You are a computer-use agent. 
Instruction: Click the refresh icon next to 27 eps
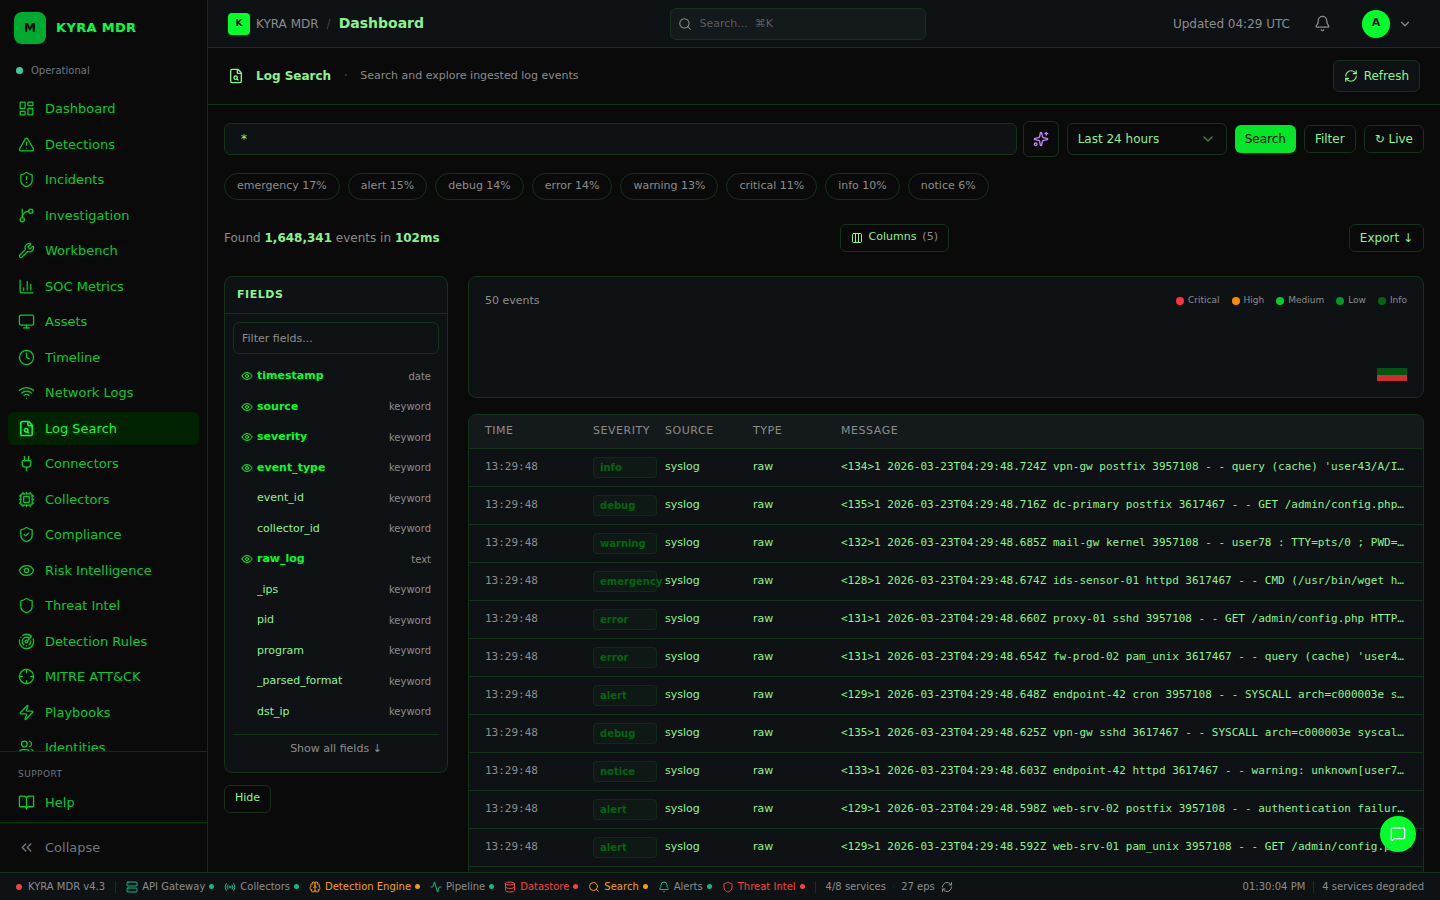pyautogui.click(x=947, y=887)
